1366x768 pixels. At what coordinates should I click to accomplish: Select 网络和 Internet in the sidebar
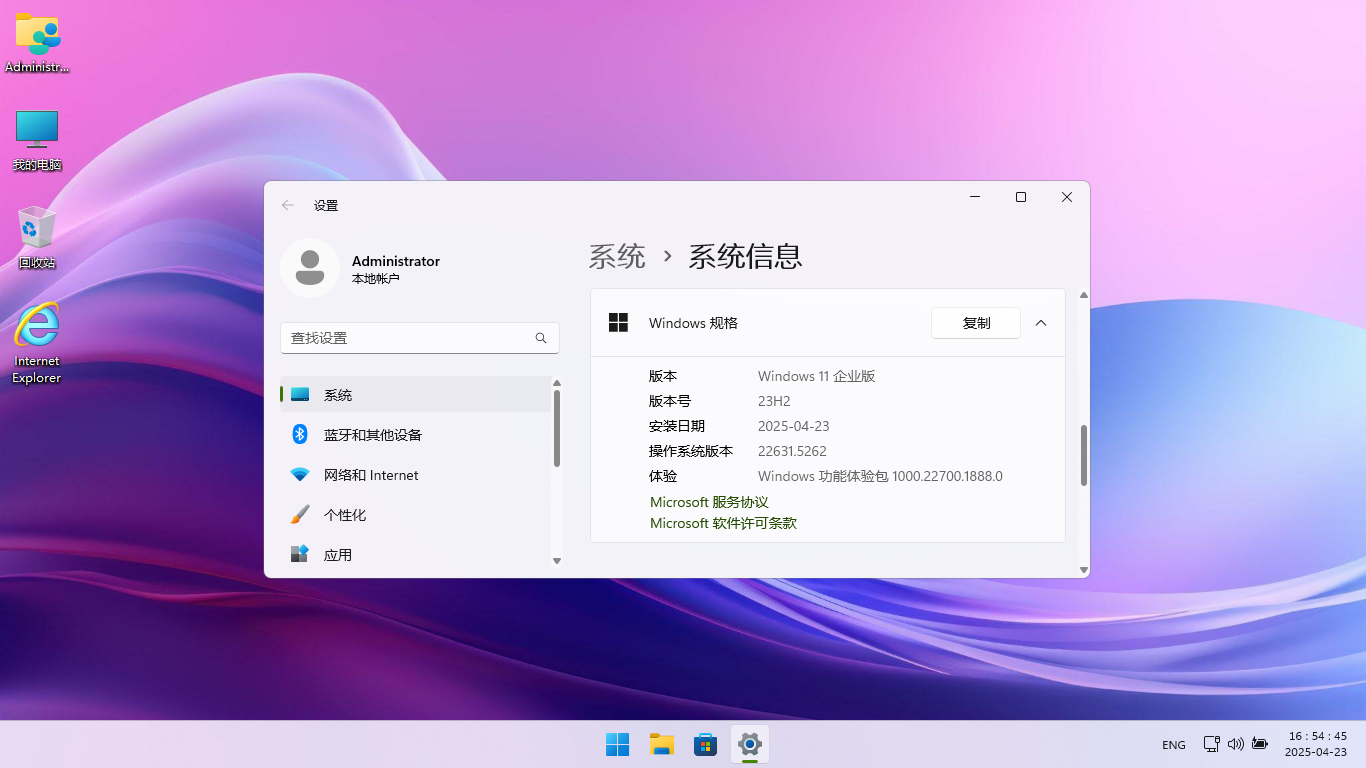pos(415,475)
